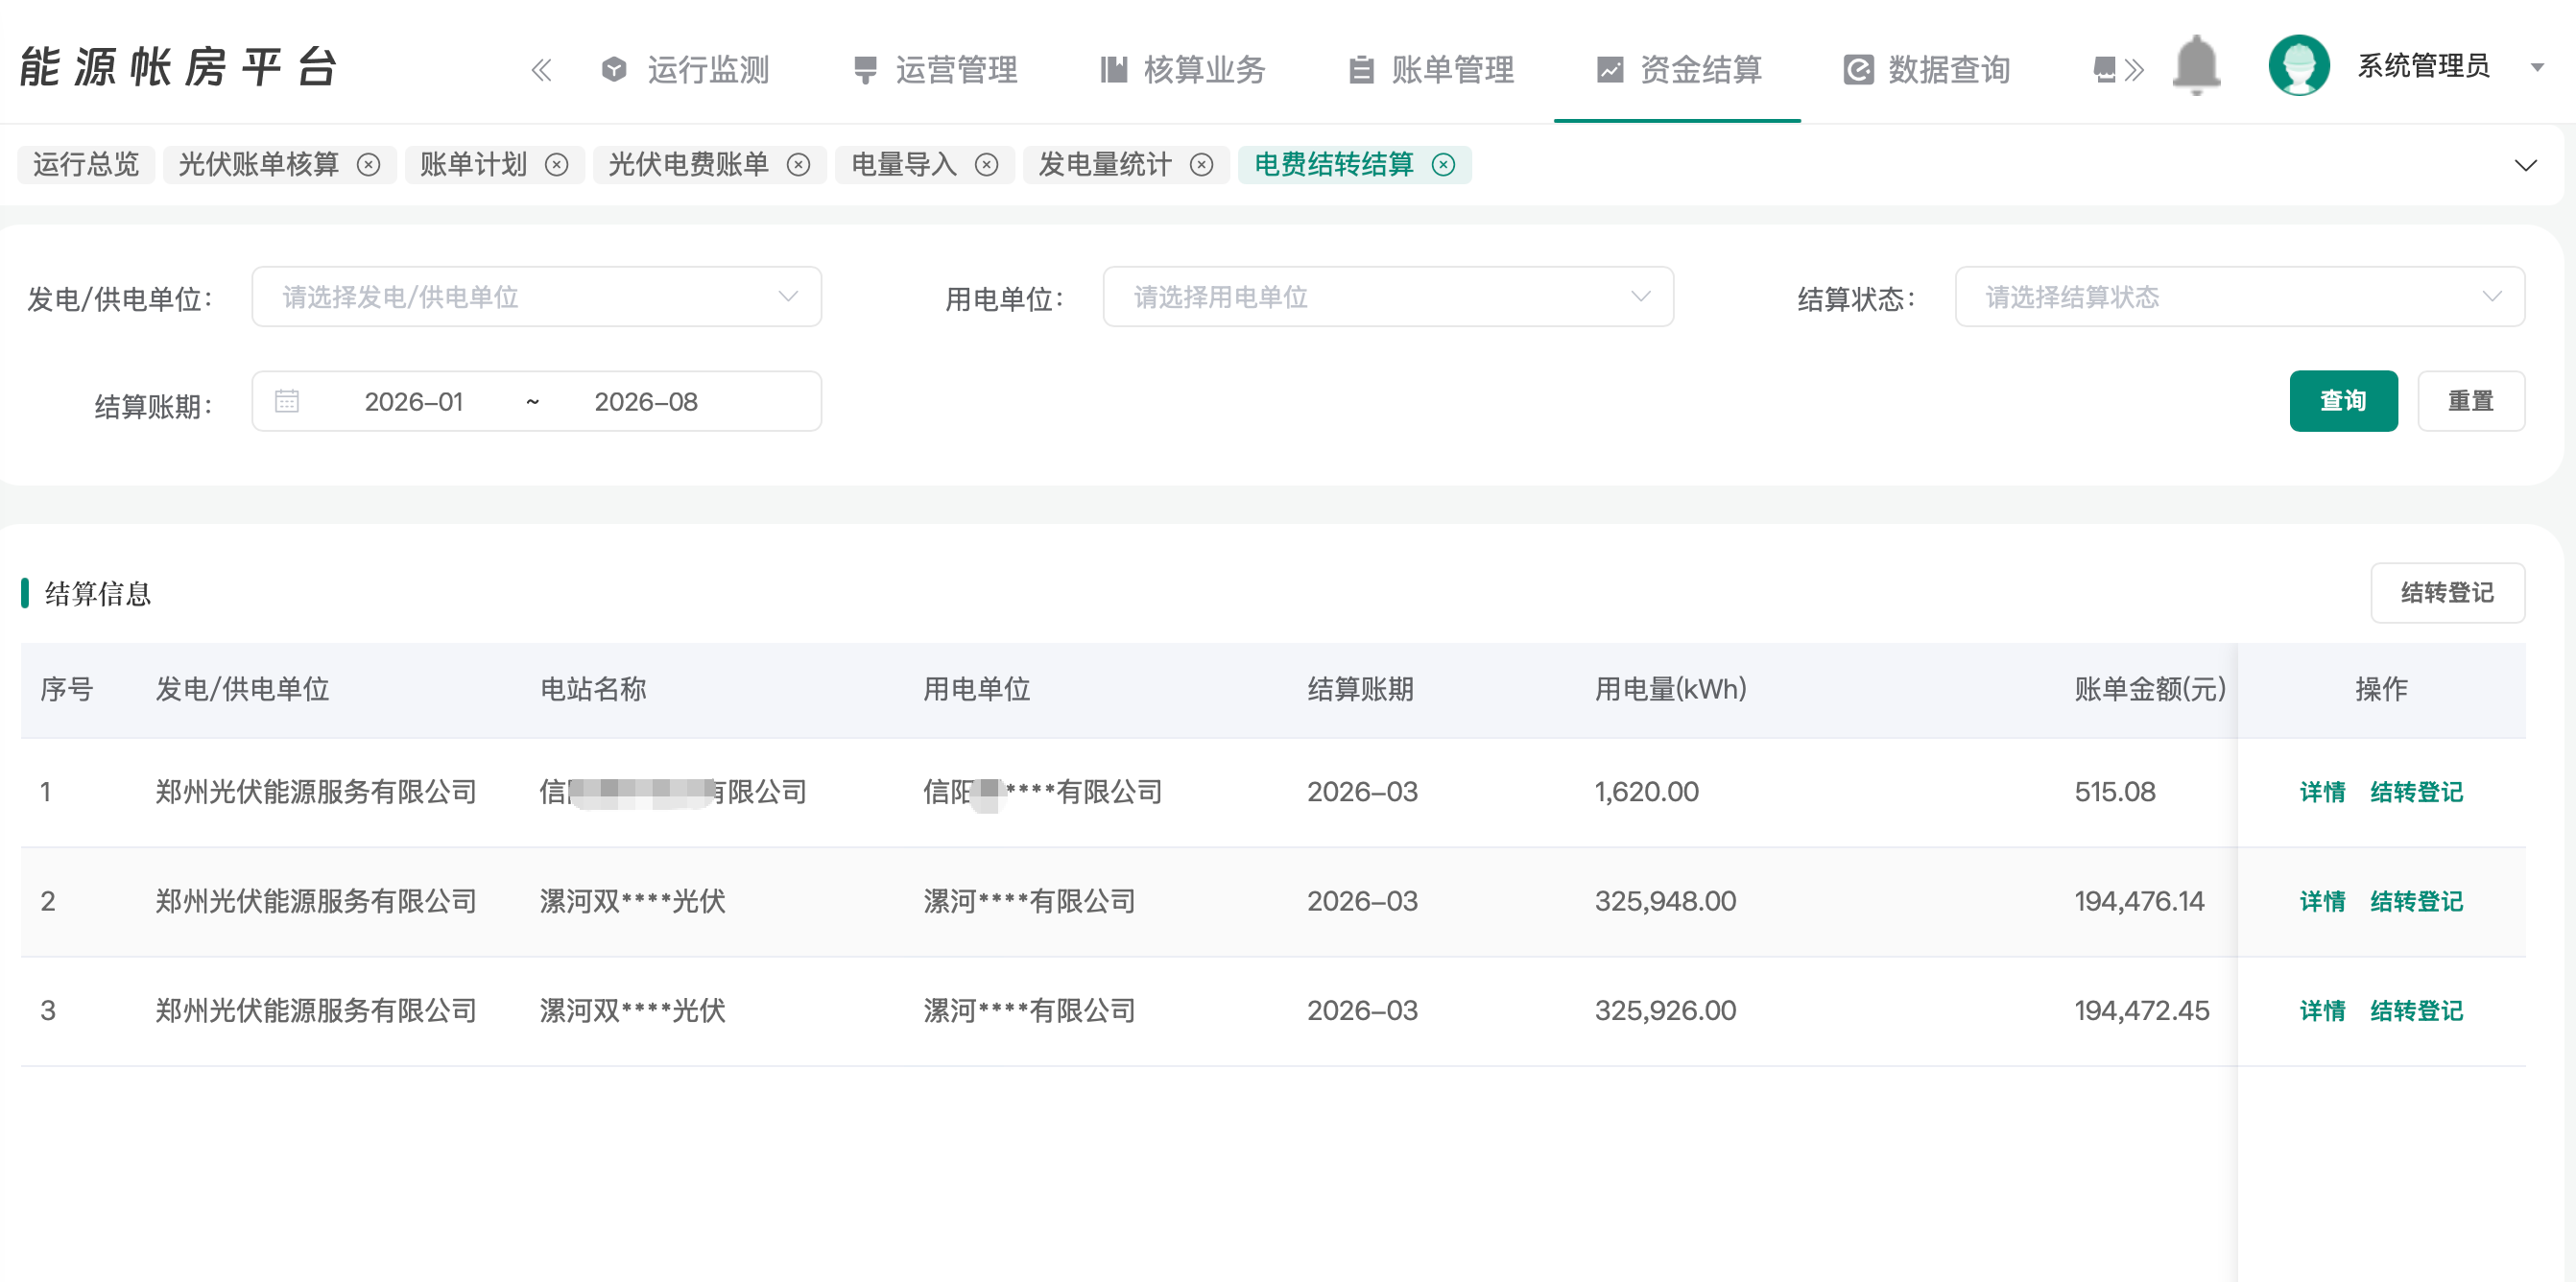Close the 光伏账单核算 tab

369,165
